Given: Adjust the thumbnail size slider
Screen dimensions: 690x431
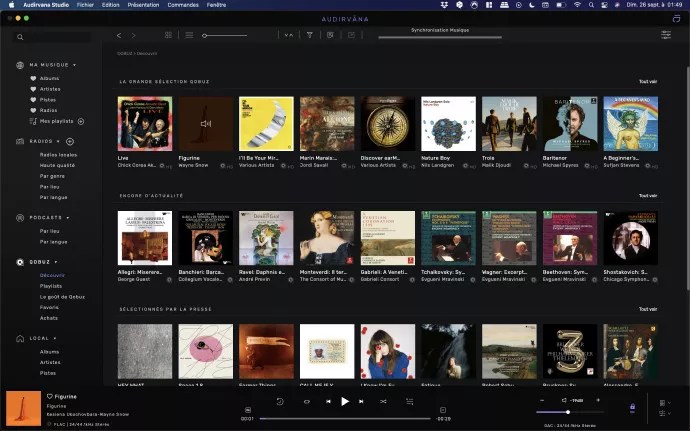Looking at the screenshot, I should pos(205,35).
